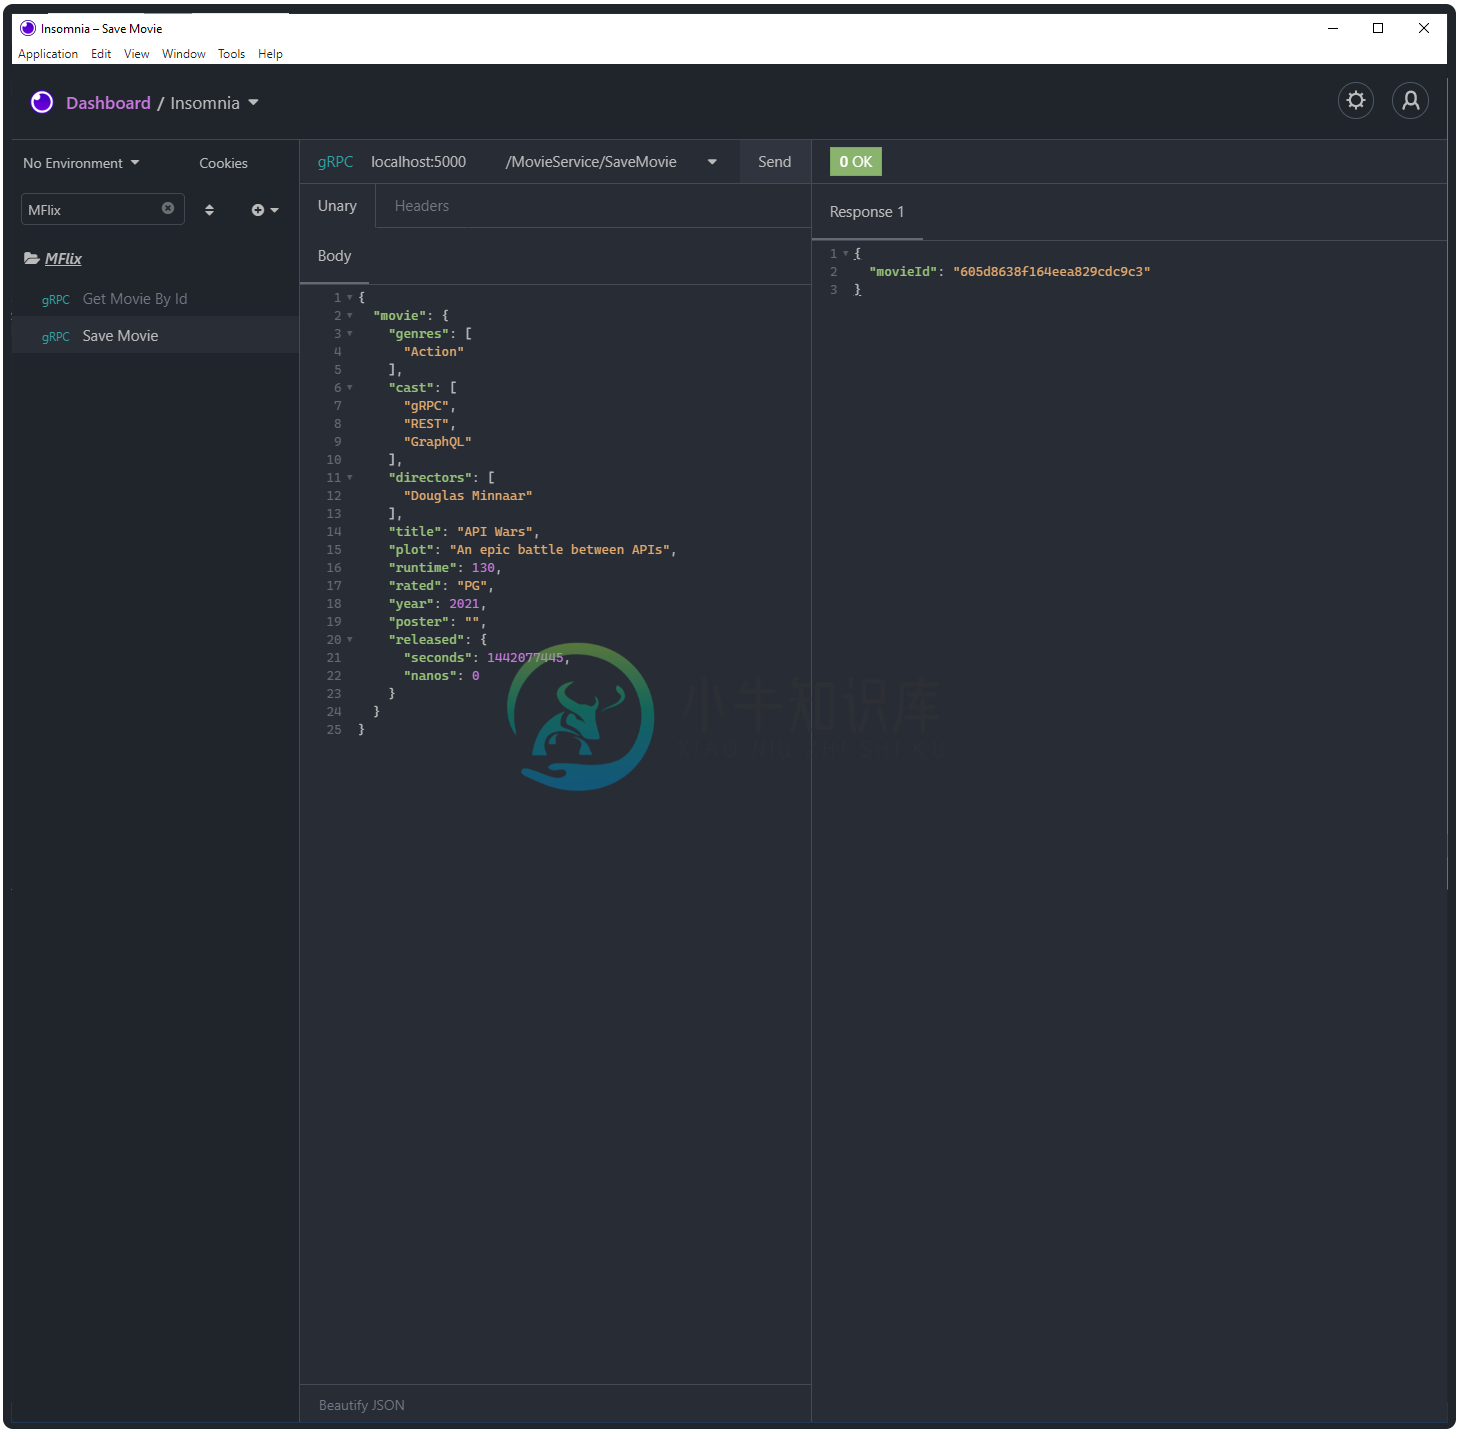Collapse the response JSON root fold arrow

click(846, 254)
